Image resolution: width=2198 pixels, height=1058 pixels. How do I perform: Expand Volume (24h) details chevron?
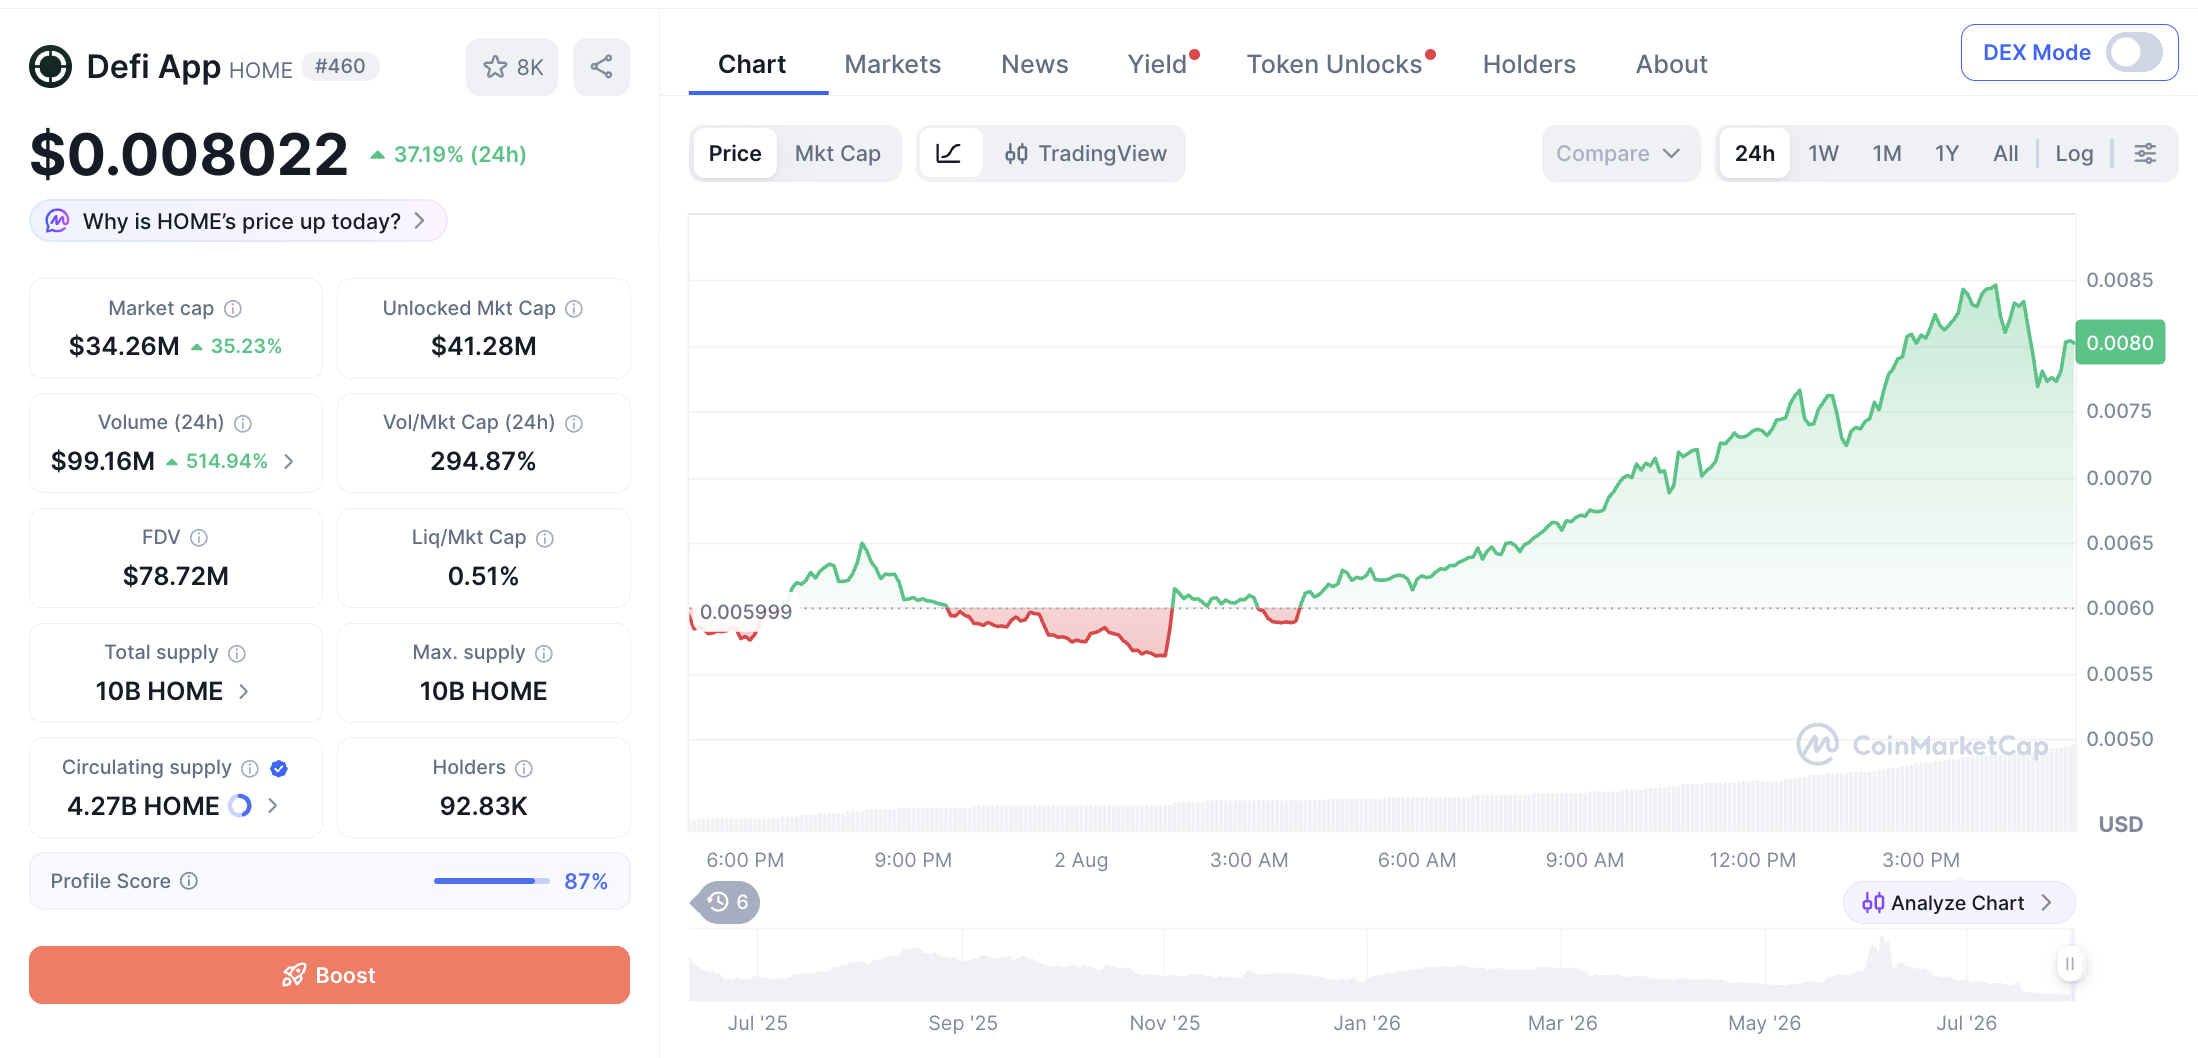pos(289,461)
